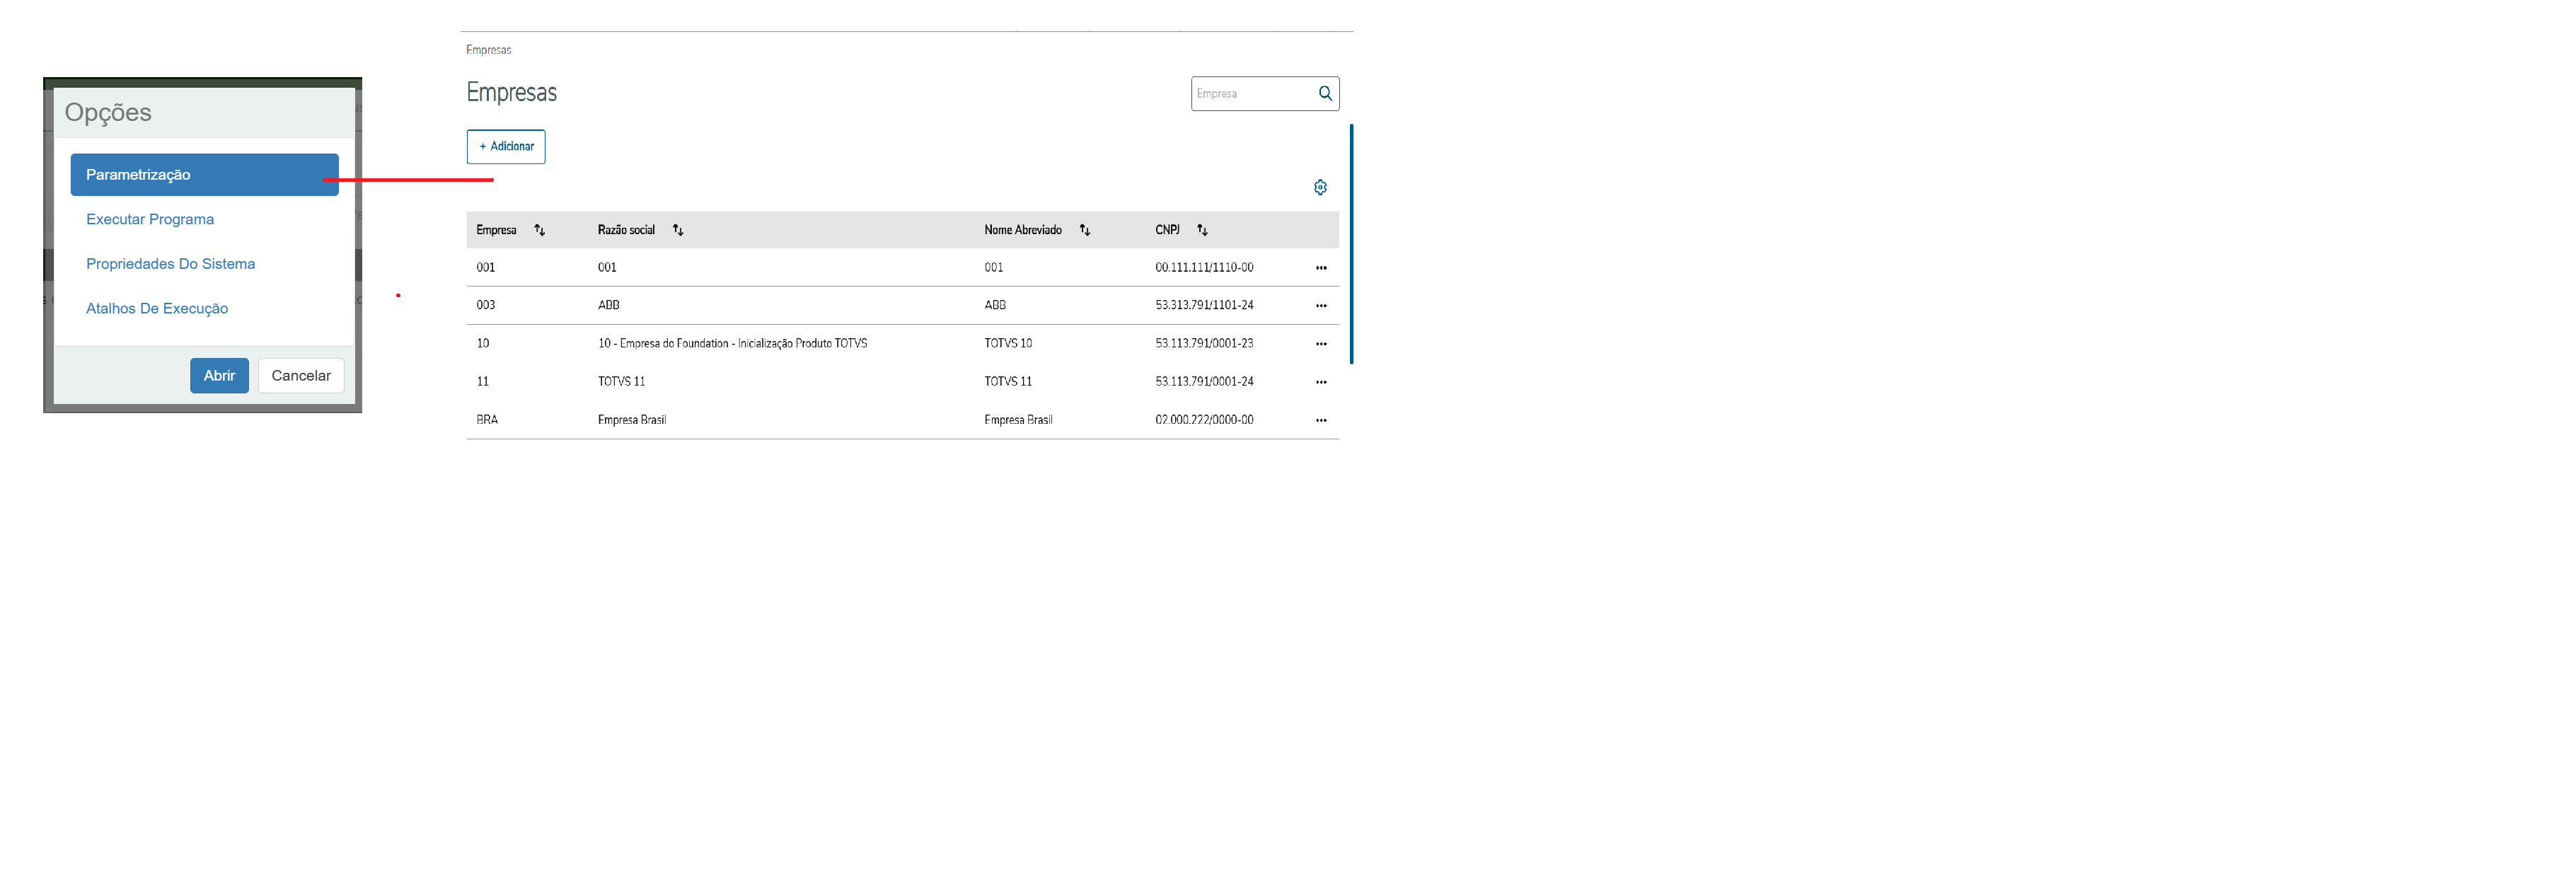
Task: Click the Adicionar button
Action: point(506,147)
